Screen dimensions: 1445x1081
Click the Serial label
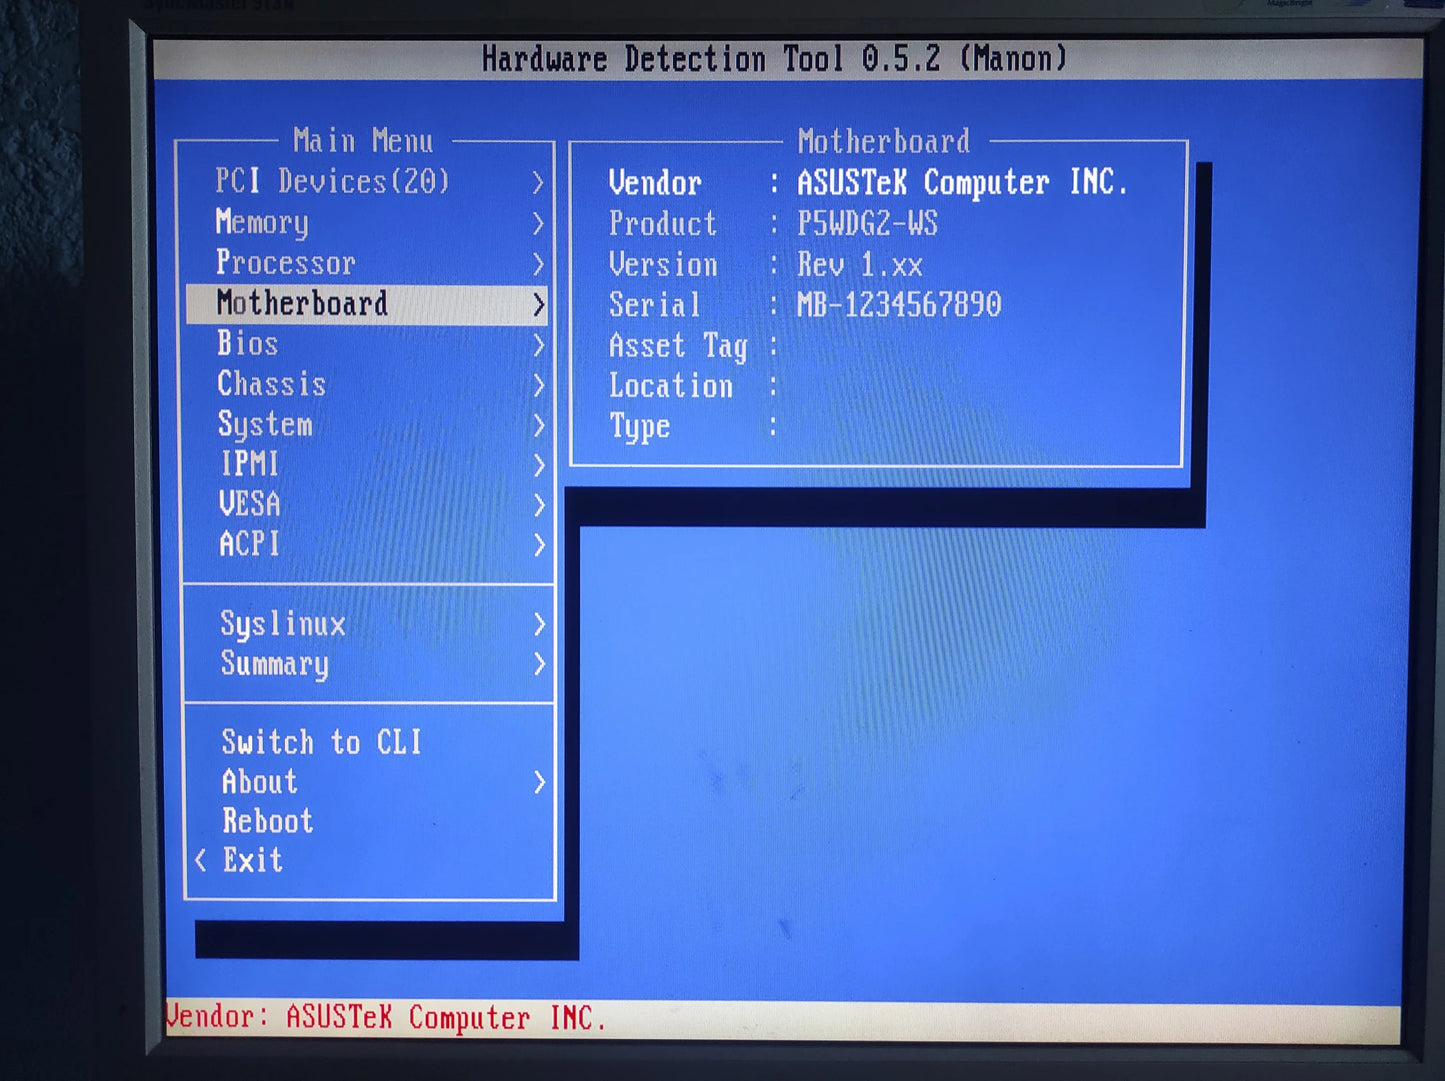[655, 305]
